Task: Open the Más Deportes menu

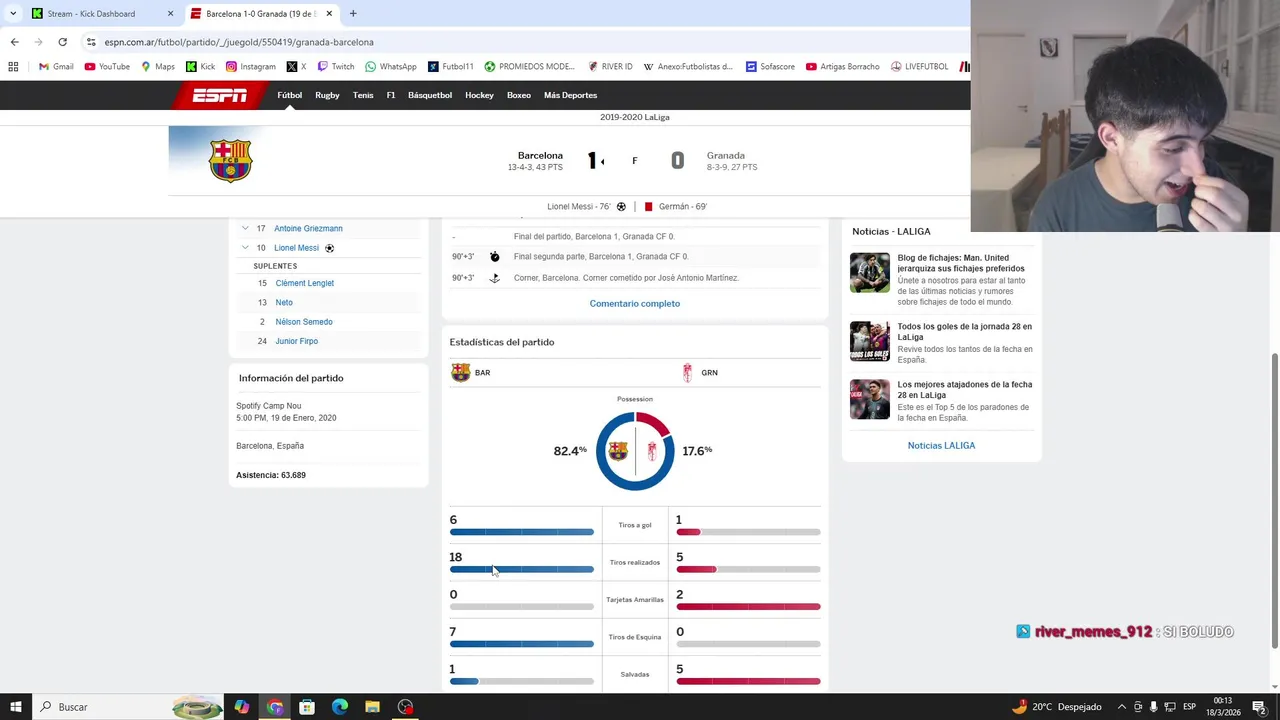Action: tap(570, 95)
